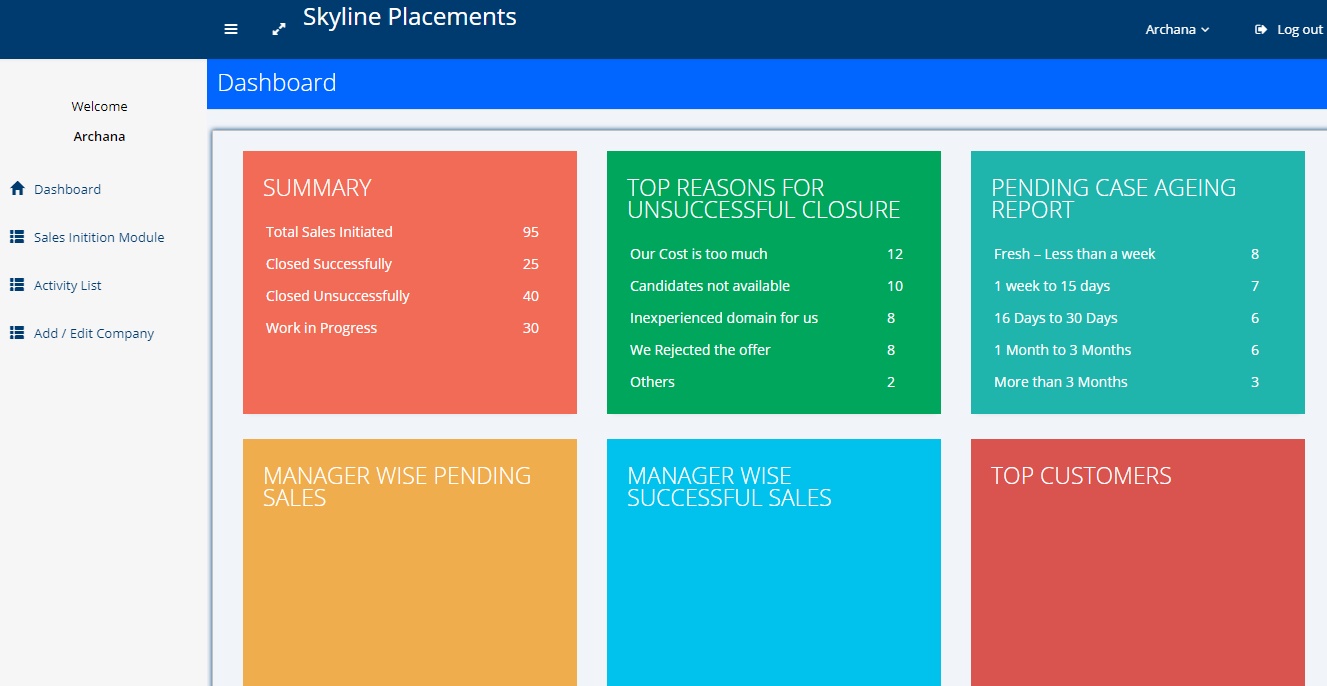Select the Work in Progress row
The width and height of the screenshot is (1327, 686).
coord(403,328)
